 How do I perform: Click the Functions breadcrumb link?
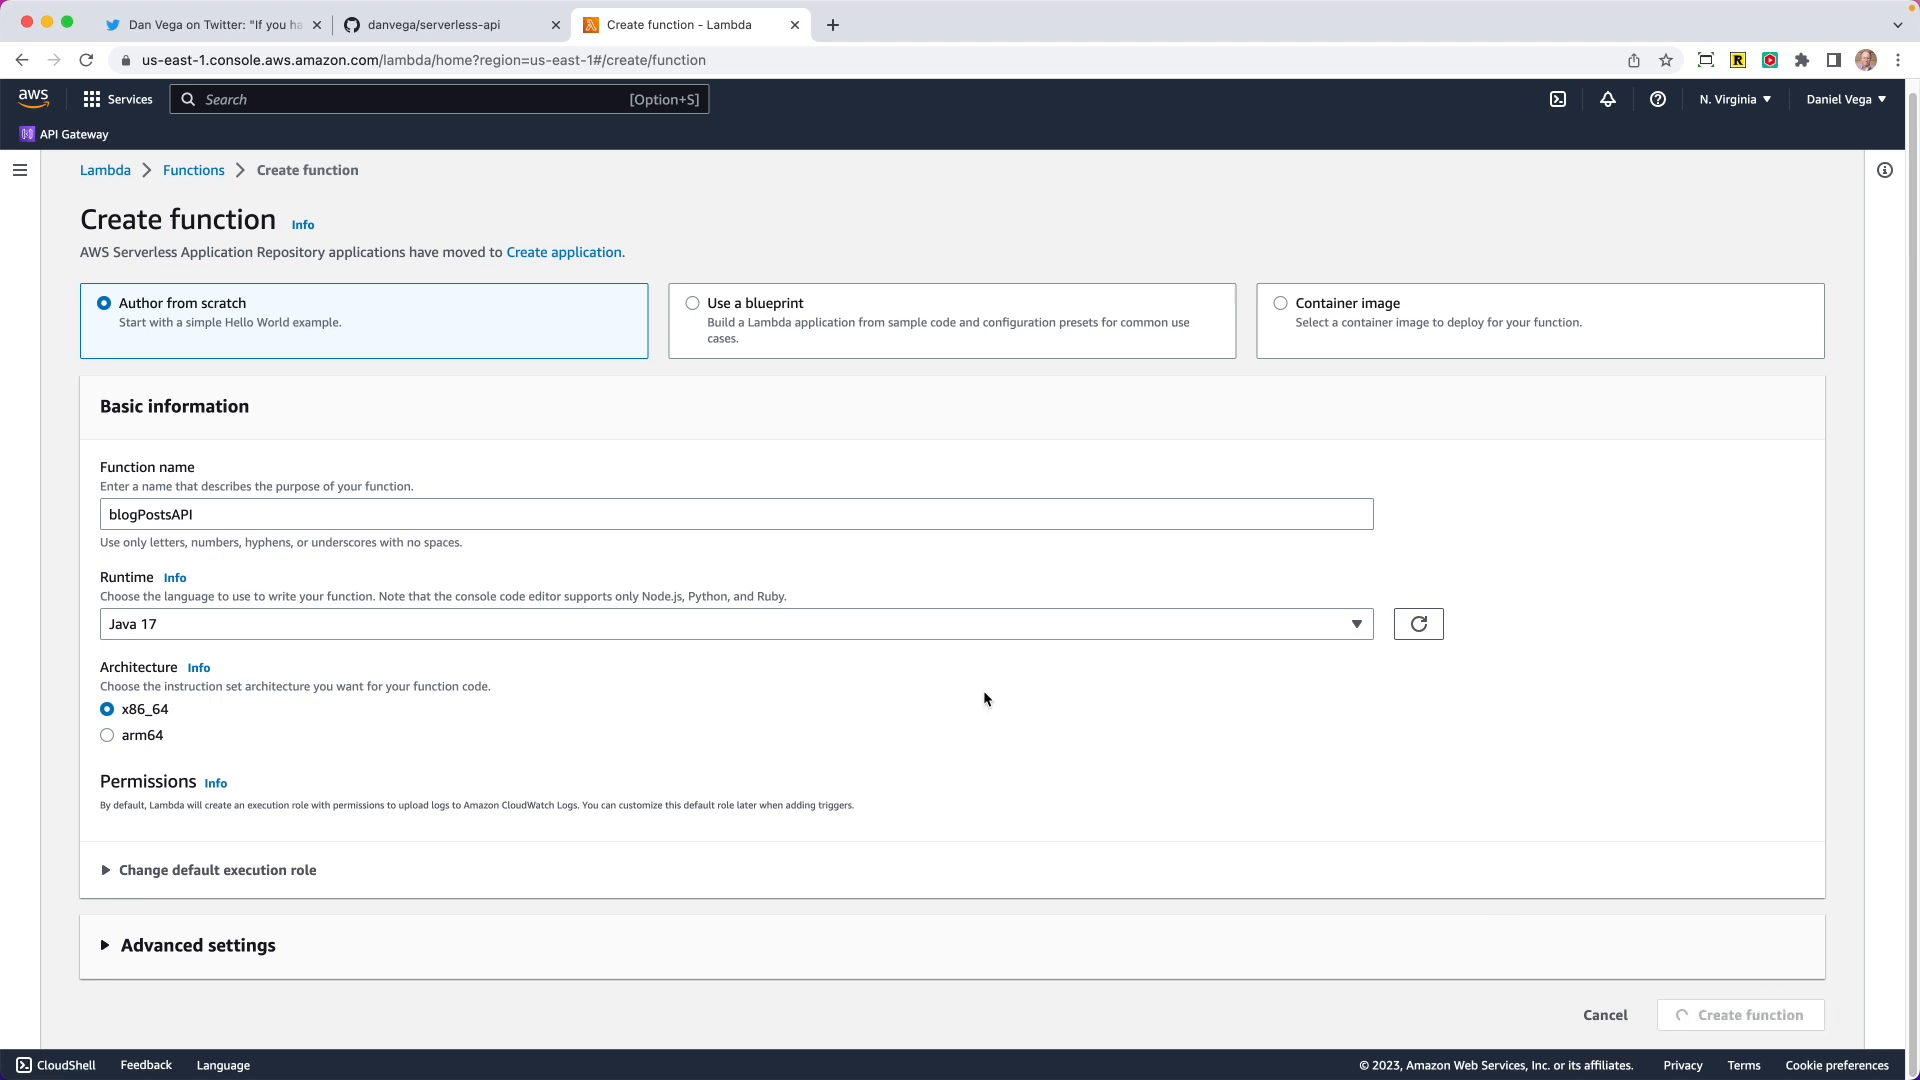click(x=194, y=169)
